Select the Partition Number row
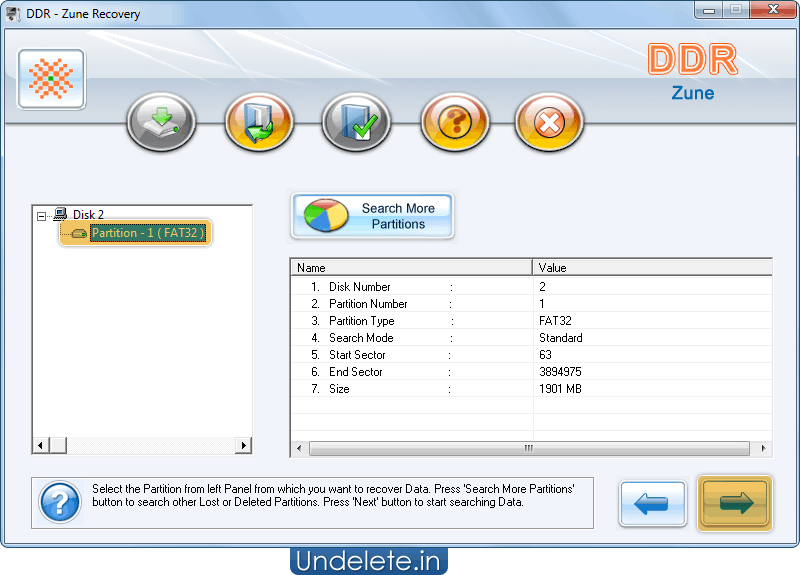This screenshot has height=575, width=800. coord(531,304)
